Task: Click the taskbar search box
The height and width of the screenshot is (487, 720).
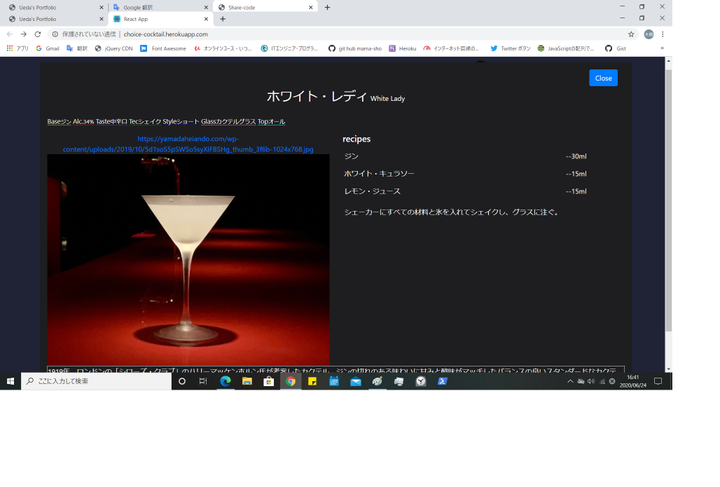Action: (x=96, y=381)
